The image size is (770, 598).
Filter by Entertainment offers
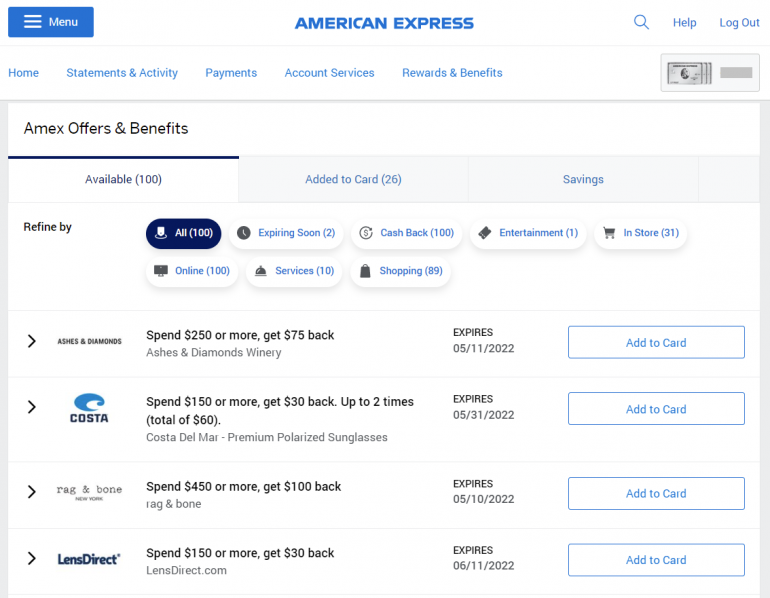coord(528,233)
